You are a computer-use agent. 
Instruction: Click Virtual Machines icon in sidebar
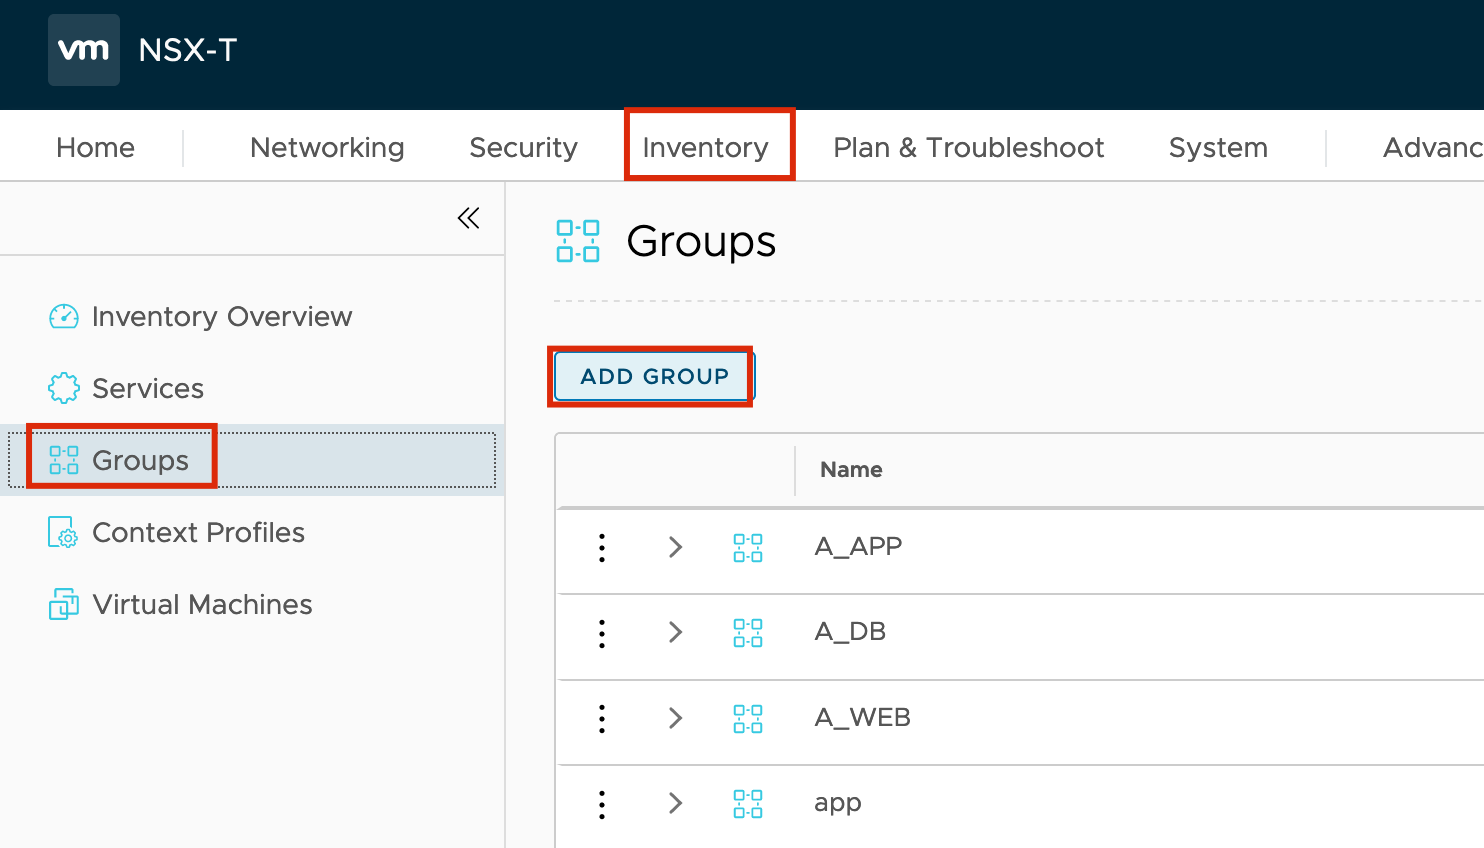64,604
